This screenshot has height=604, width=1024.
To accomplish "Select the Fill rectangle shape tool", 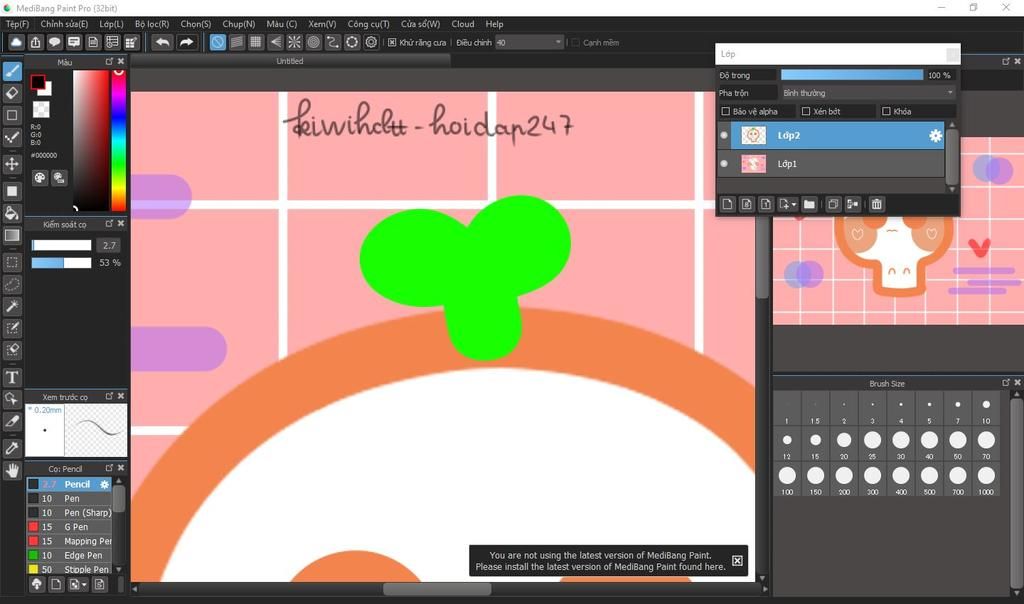I will pyautogui.click(x=12, y=191).
